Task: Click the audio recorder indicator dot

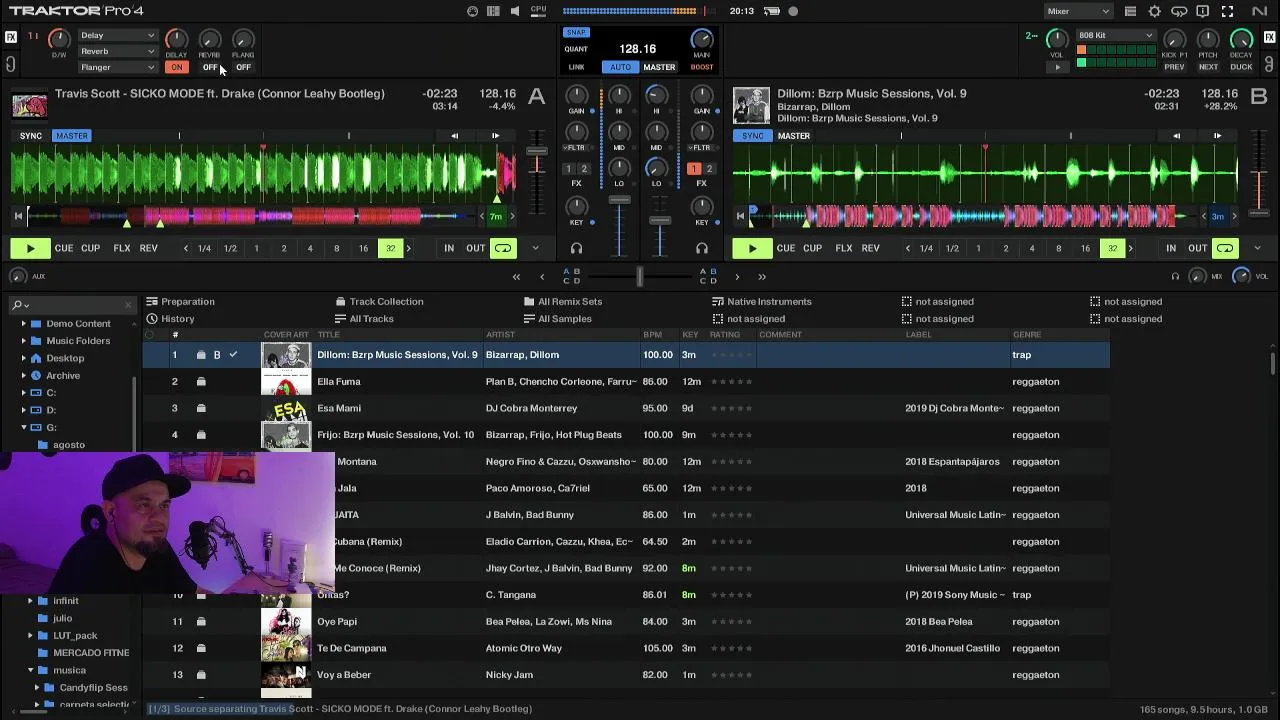Action: (793, 11)
